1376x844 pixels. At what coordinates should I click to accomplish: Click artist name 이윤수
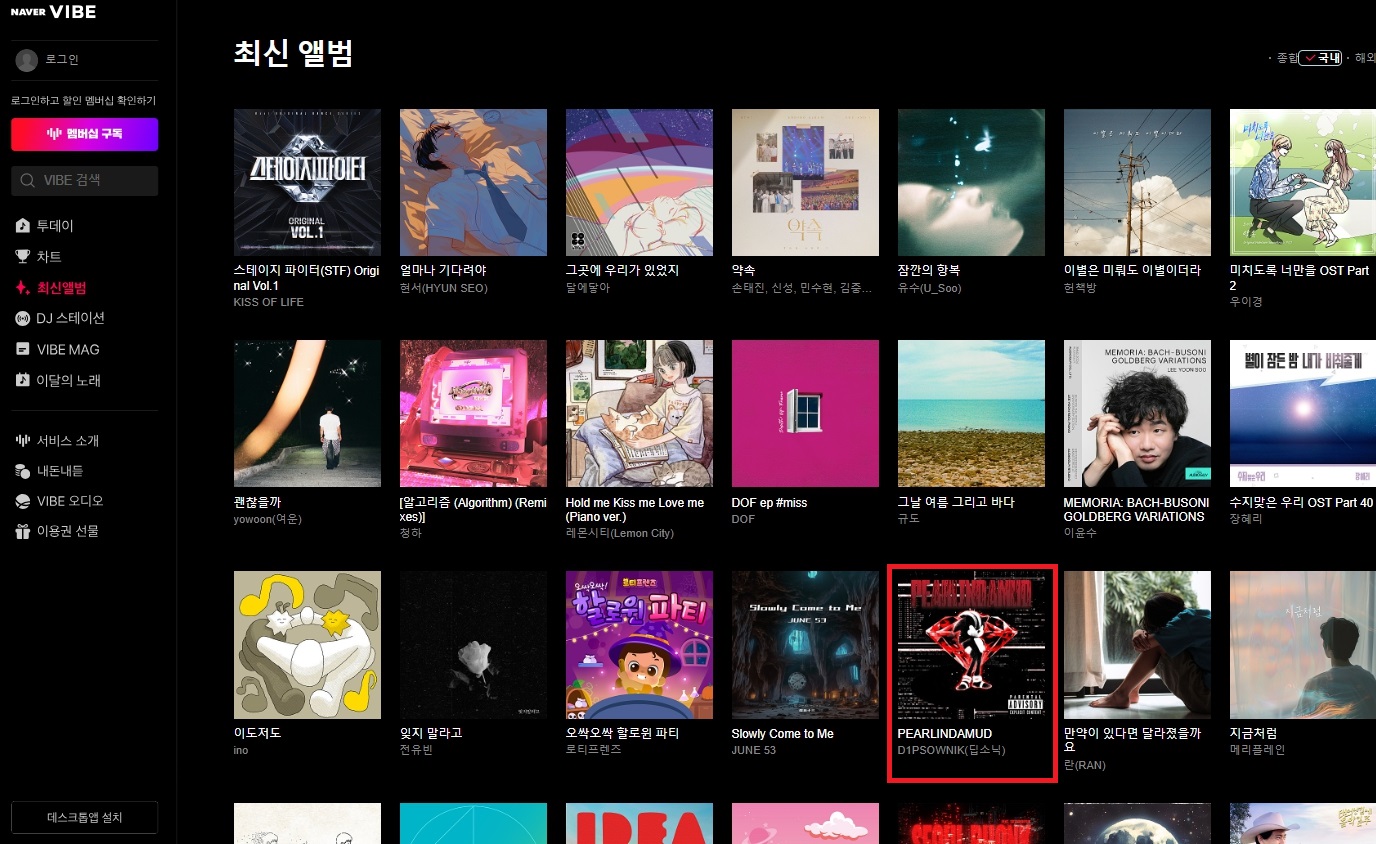point(1080,533)
